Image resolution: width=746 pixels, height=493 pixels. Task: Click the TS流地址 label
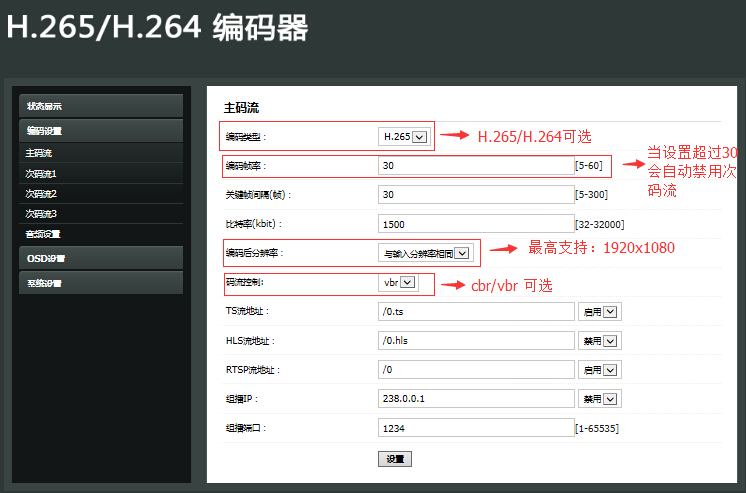(247, 311)
